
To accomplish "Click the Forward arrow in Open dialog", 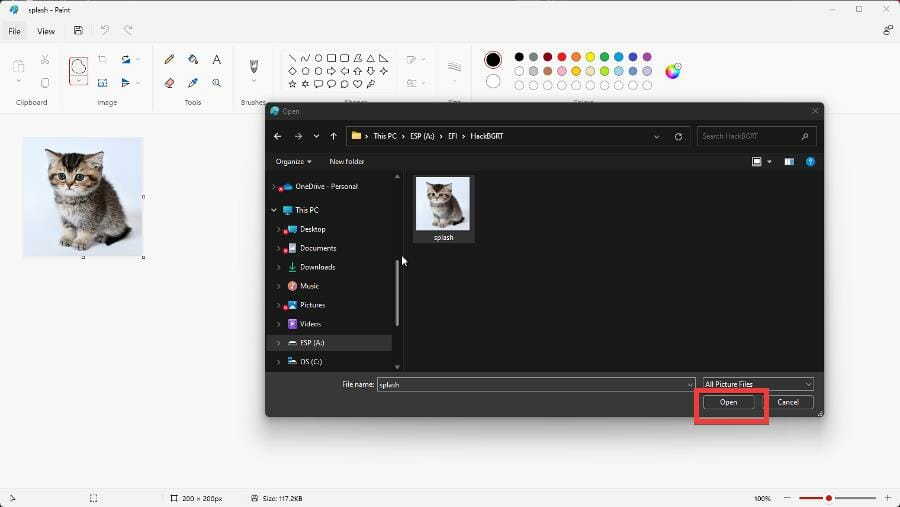I will tap(298, 136).
